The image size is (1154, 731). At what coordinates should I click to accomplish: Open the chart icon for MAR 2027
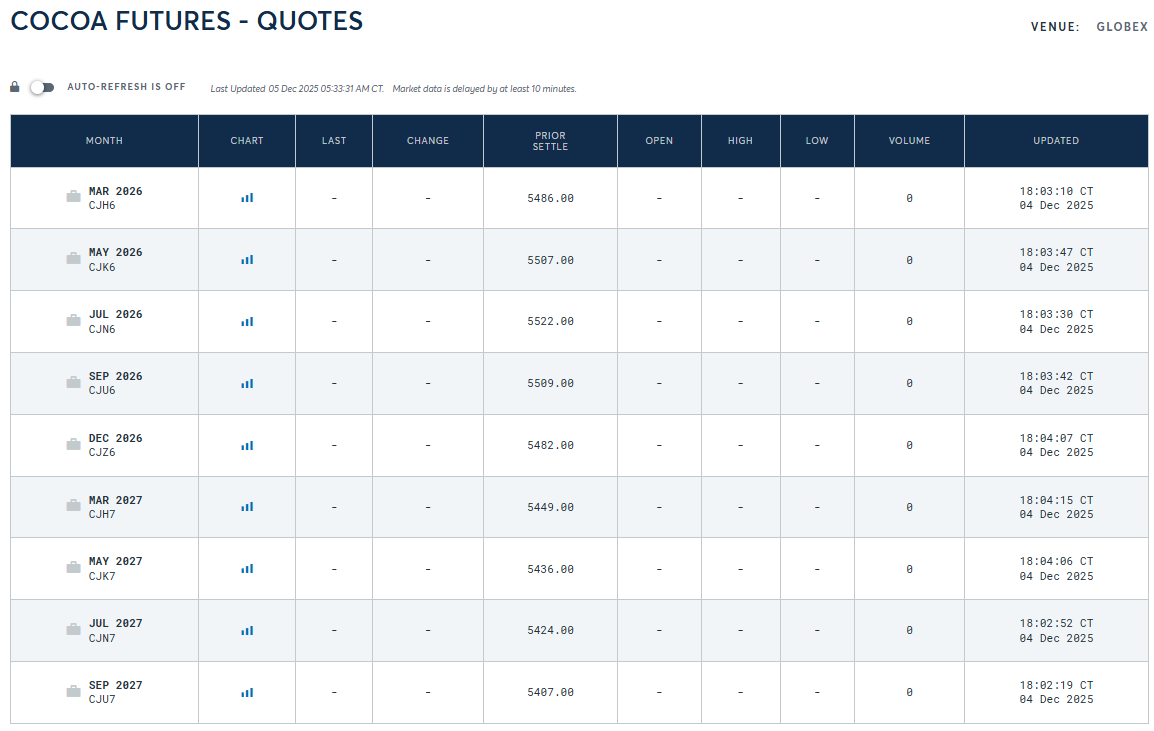[247, 506]
